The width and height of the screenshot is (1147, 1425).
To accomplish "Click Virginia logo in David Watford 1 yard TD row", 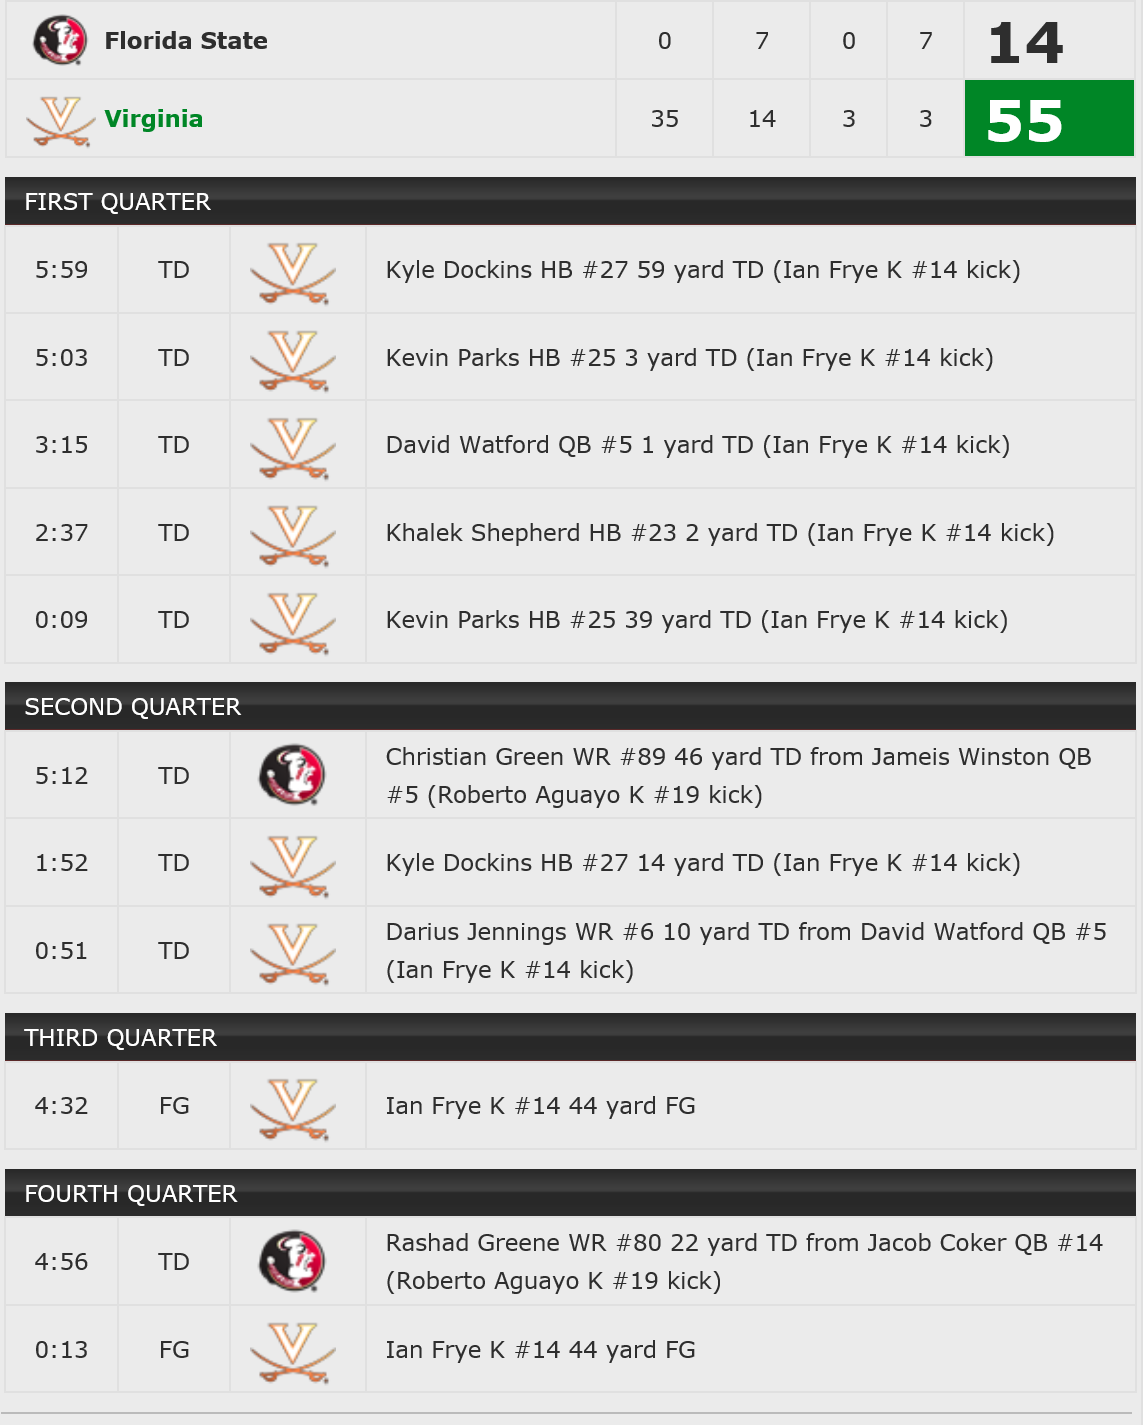I will point(293,447).
